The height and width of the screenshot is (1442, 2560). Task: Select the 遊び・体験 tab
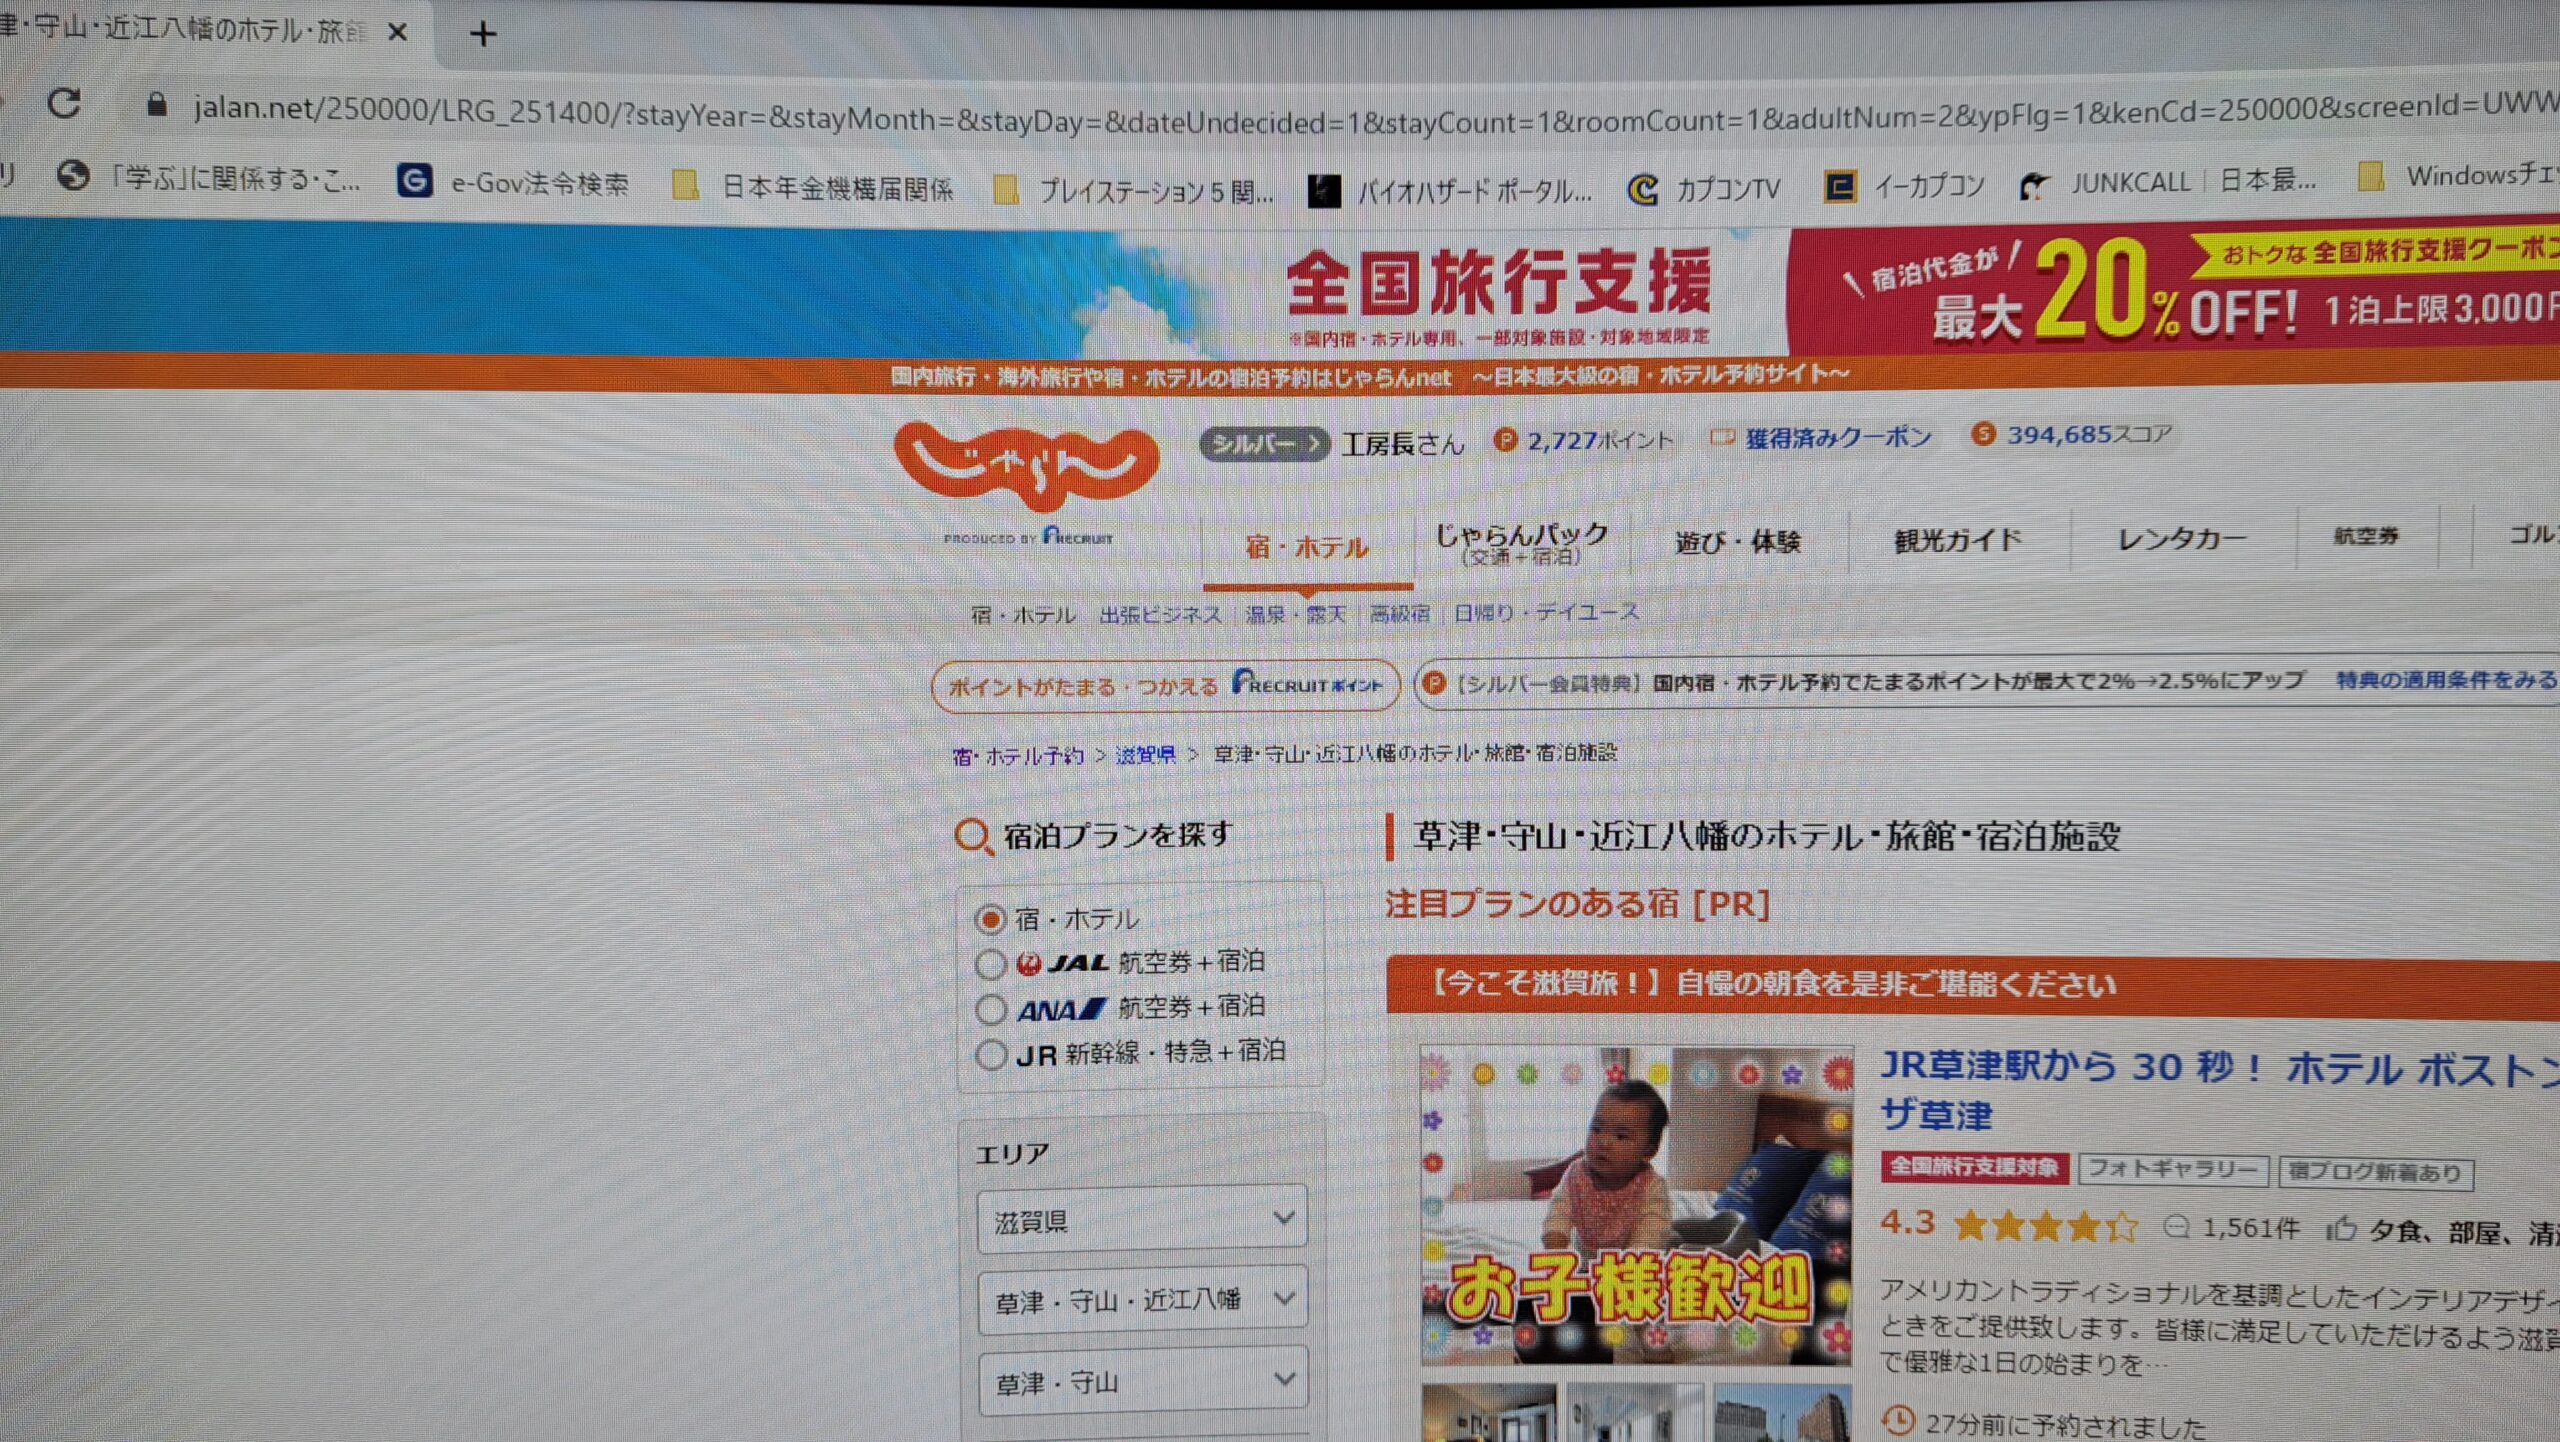(x=1738, y=542)
